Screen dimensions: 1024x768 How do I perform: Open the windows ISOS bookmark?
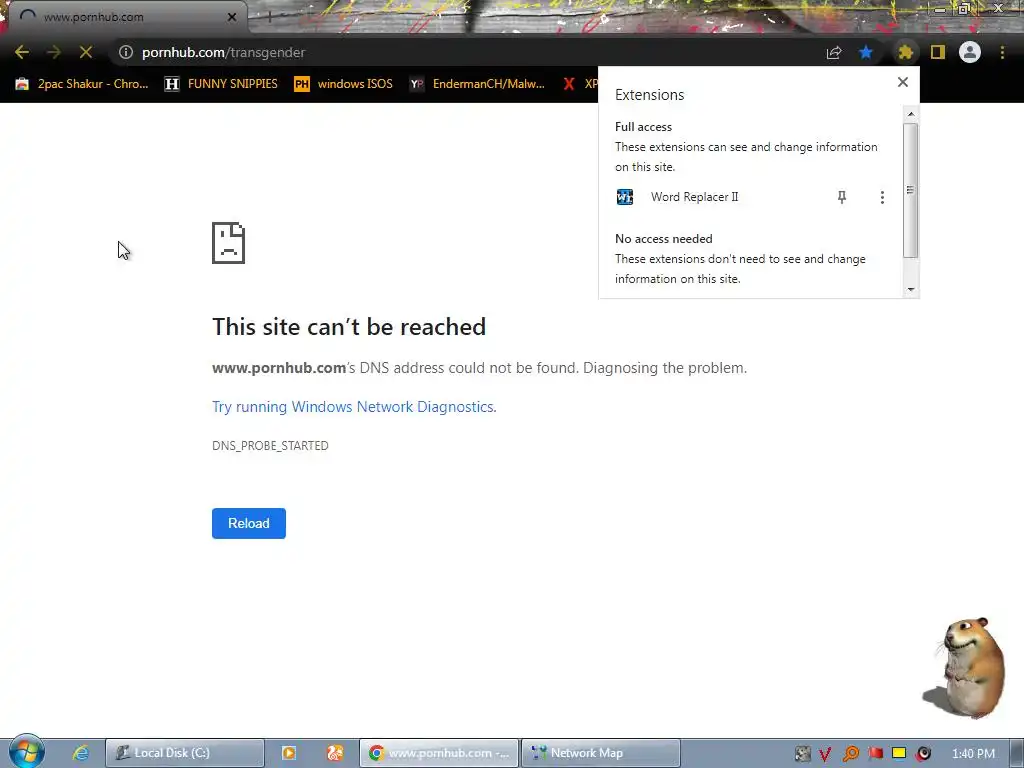[x=344, y=84]
